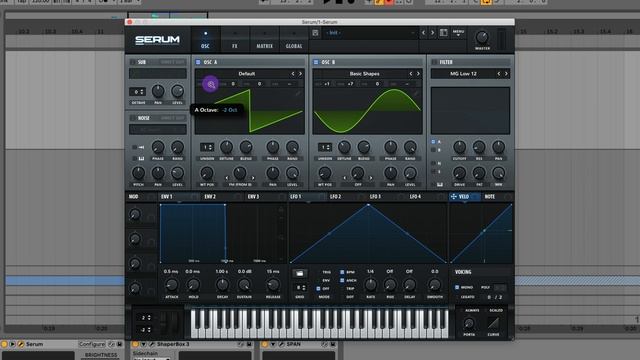Select next OSC A wavetable arrow

[x=300, y=74]
